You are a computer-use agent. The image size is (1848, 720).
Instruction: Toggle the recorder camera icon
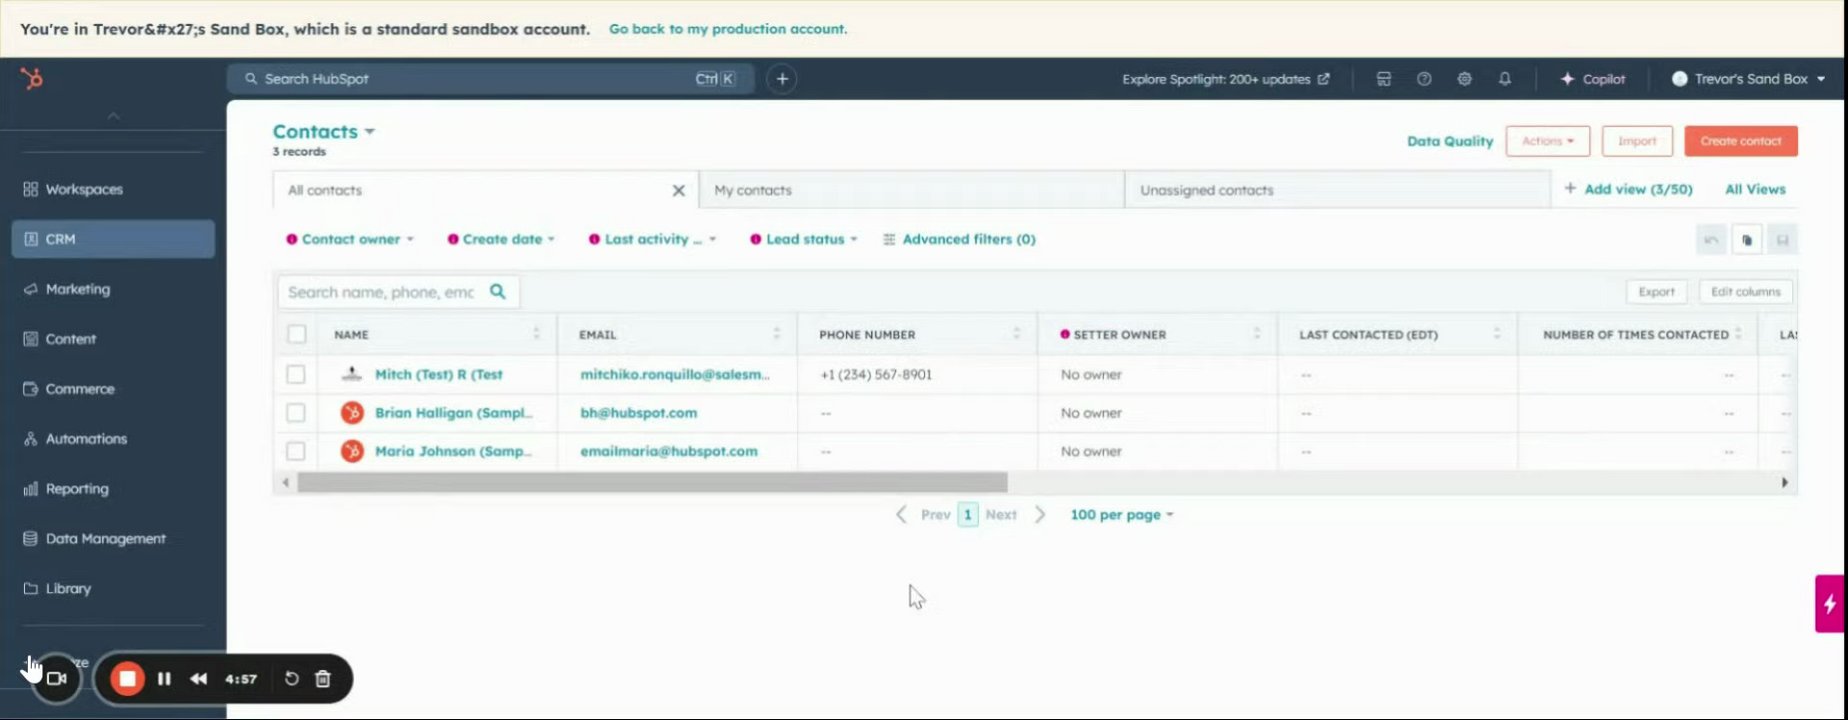tap(57, 678)
